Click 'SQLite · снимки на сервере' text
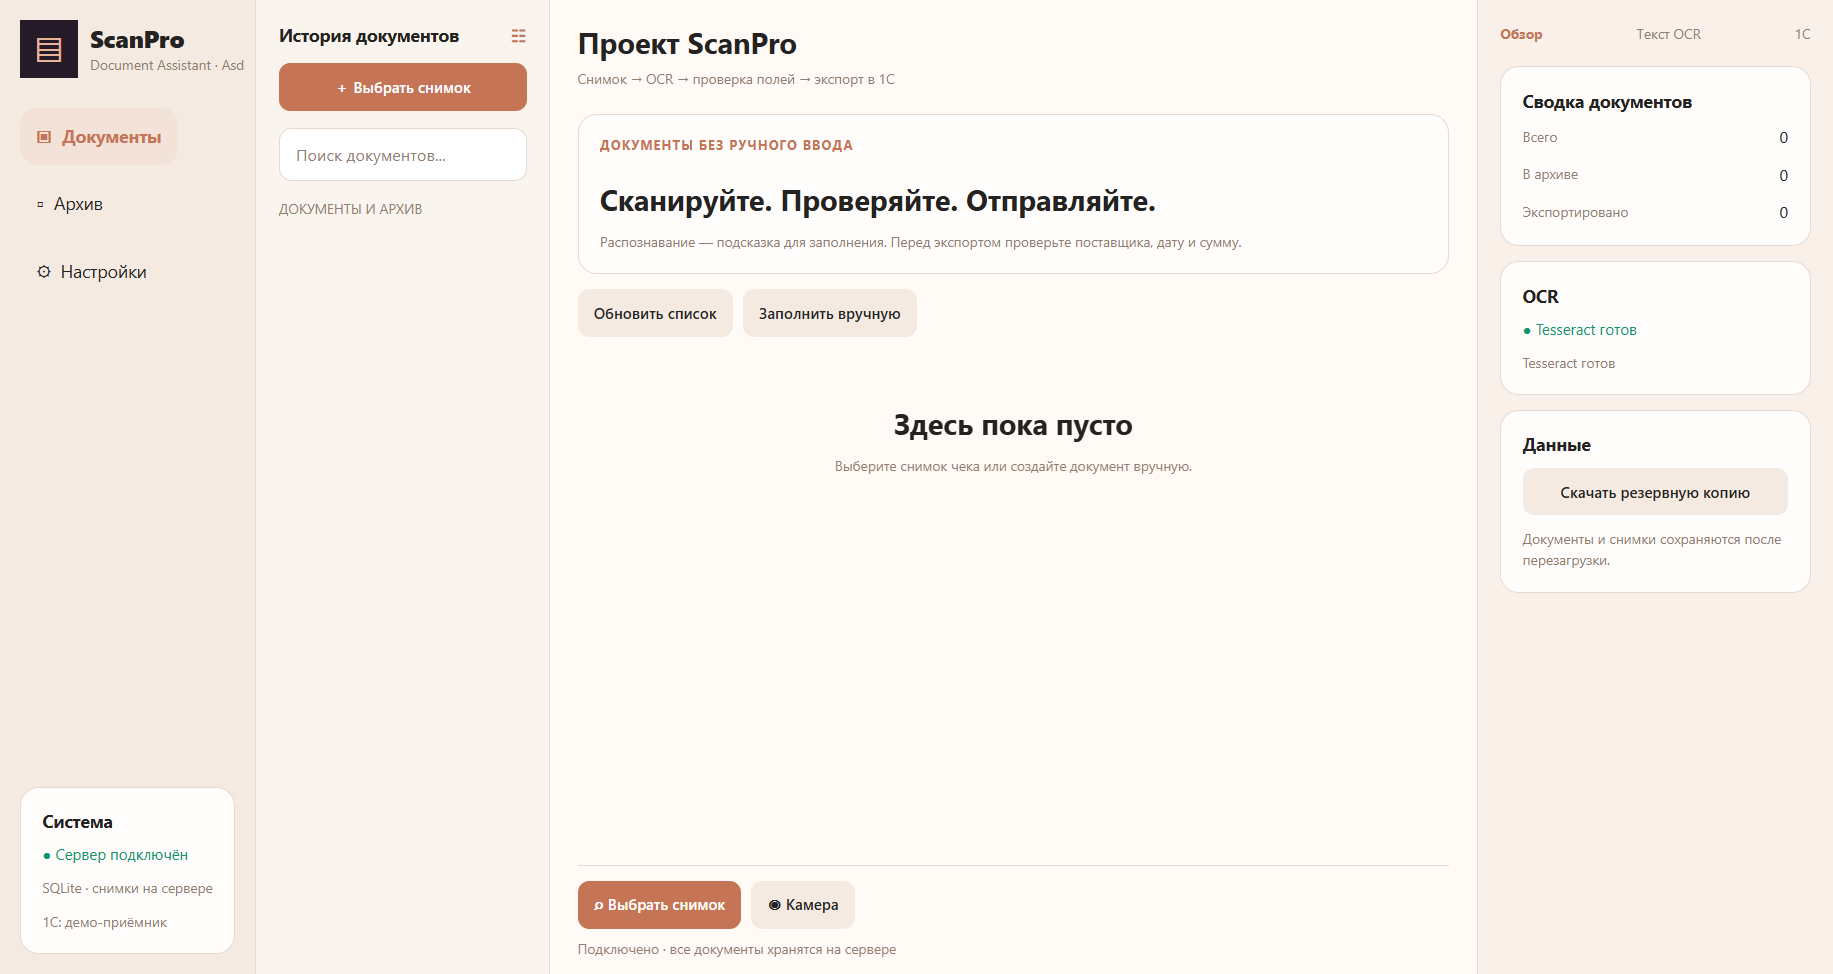 pyautogui.click(x=127, y=888)
